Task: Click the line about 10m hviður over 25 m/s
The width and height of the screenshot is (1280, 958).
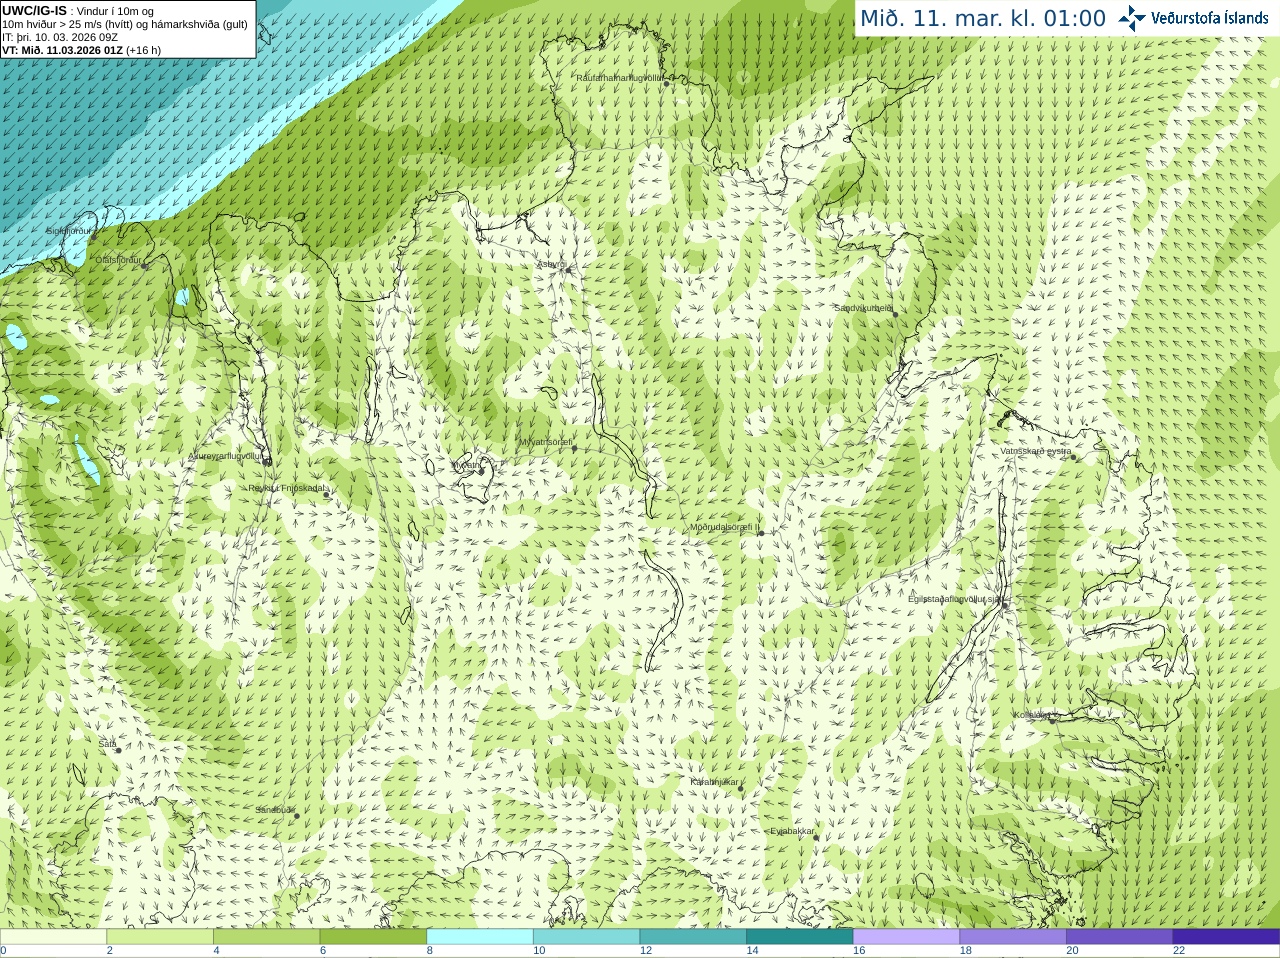Action: coord(125,24)
